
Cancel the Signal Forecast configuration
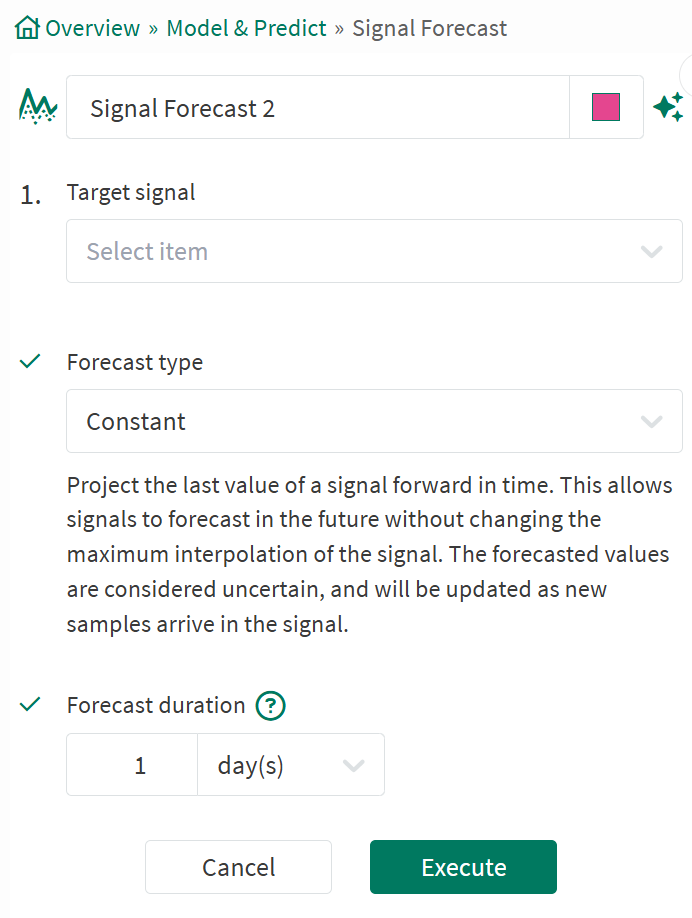click(x=238, y=866)
